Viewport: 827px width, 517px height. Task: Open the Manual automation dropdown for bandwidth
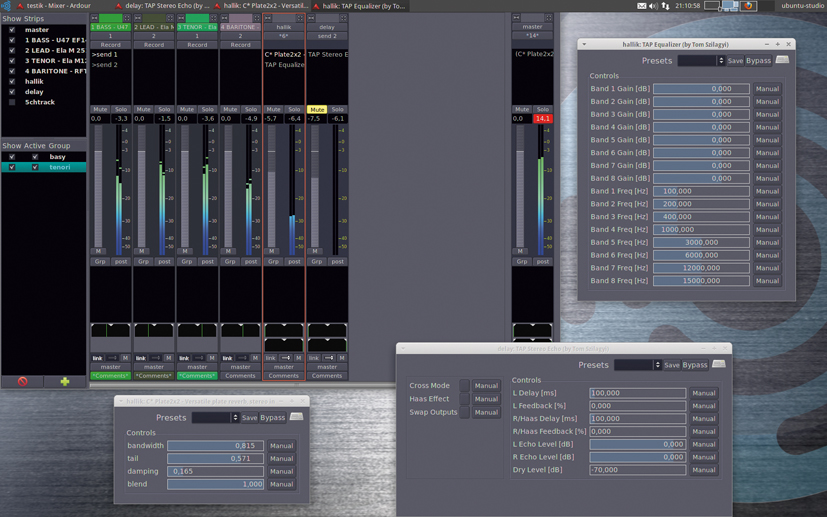[281, 446]
